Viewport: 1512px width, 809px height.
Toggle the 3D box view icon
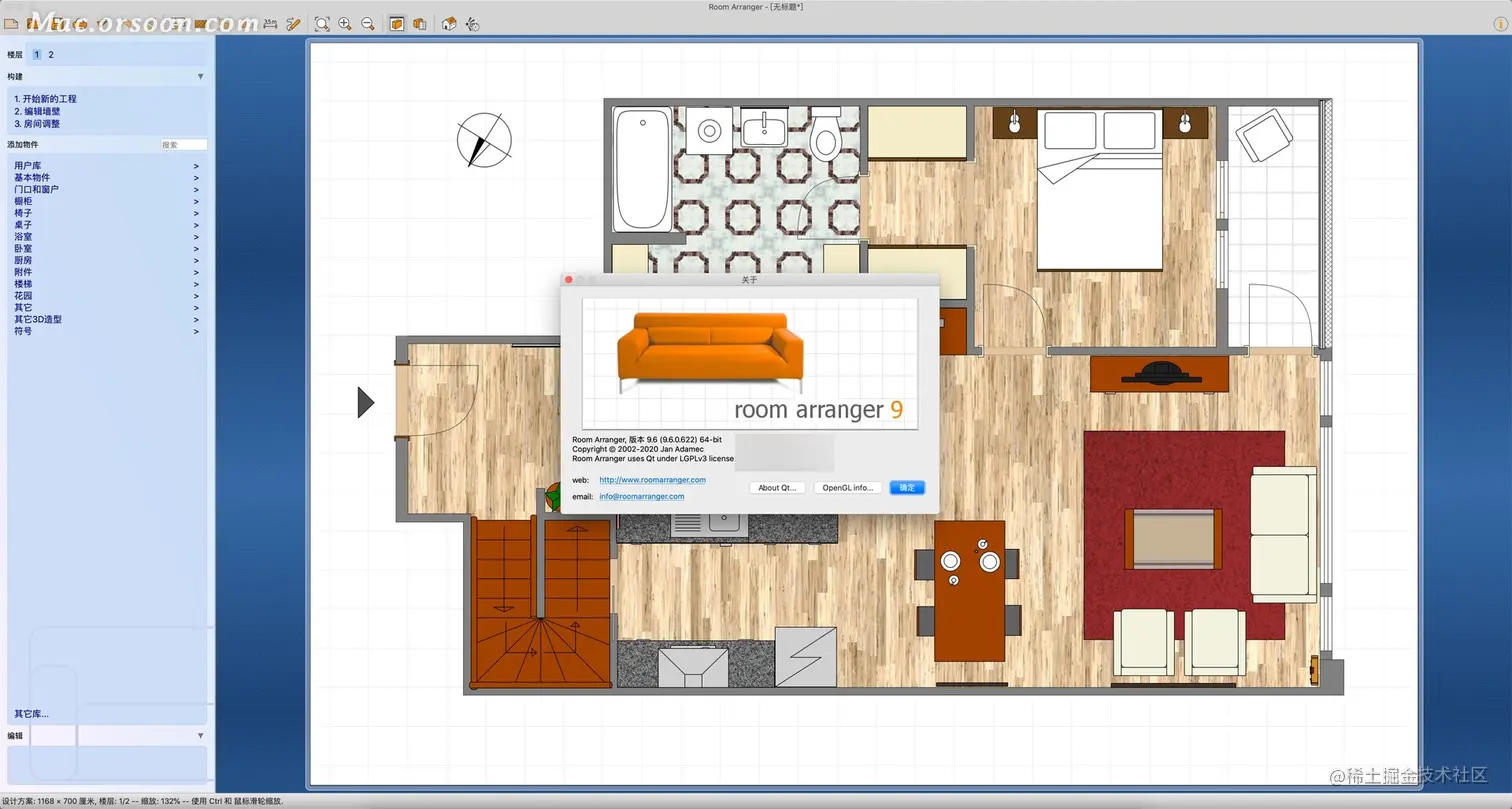[x=397, y=24]
